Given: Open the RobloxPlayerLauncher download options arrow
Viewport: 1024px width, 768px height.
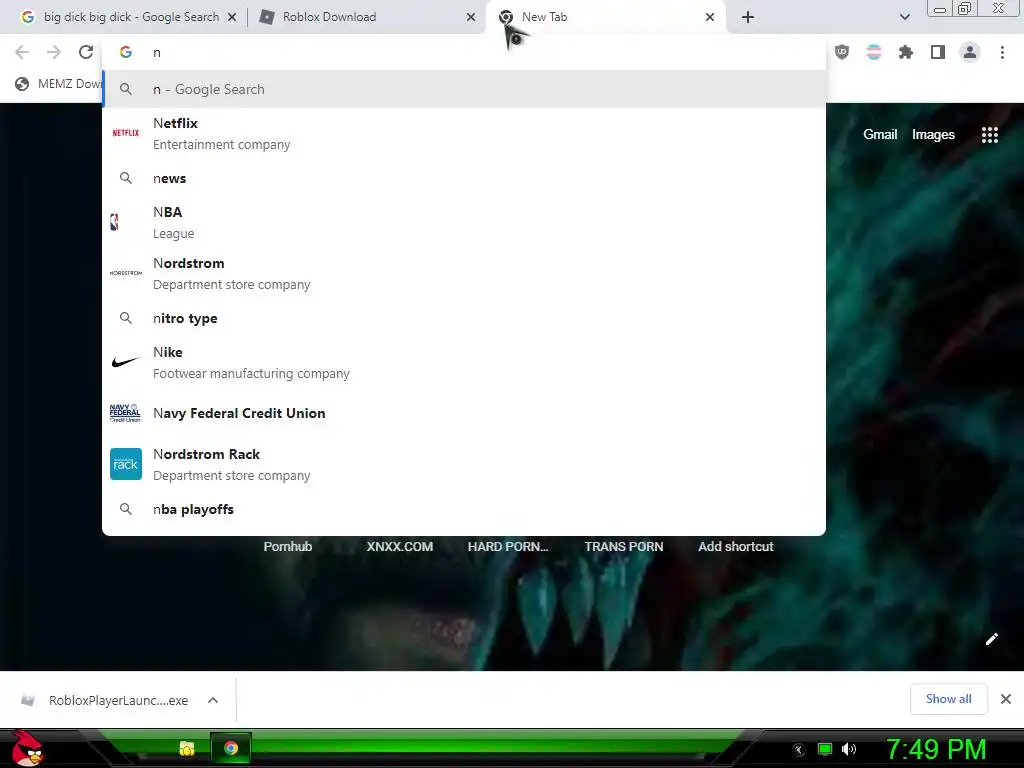Looking at the screenshot, I should [x=213, y=700].
